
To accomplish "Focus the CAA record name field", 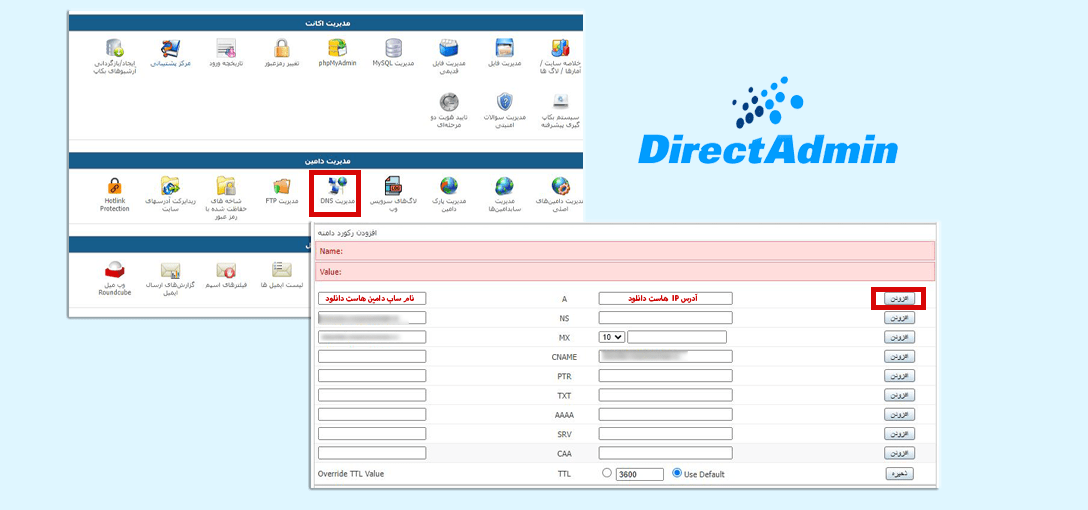I will click(x=372, y=452).
